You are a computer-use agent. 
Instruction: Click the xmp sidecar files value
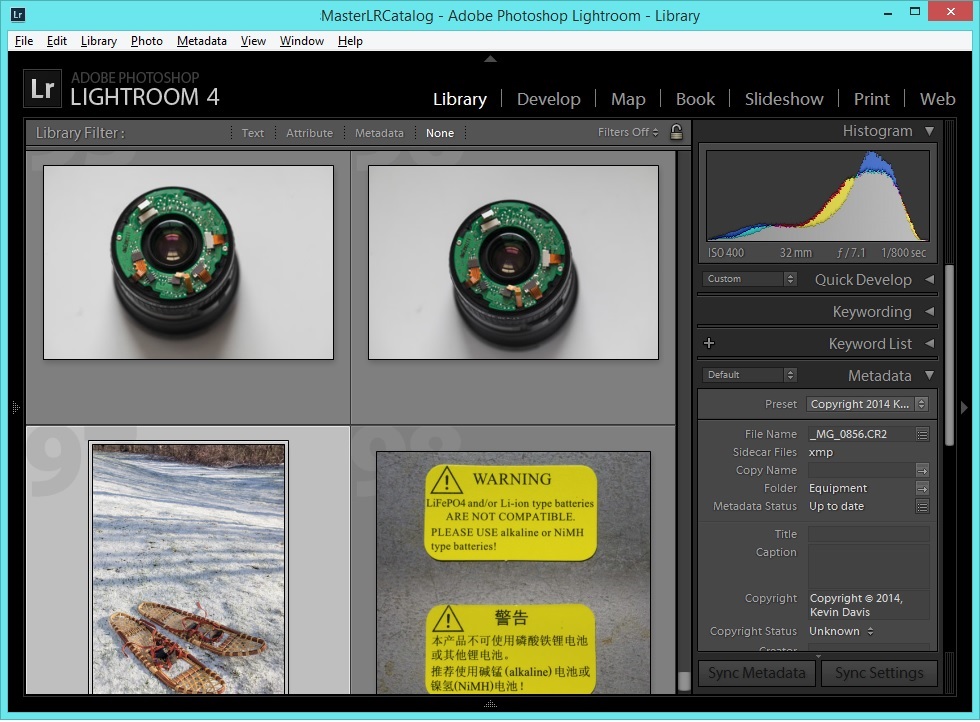click(821, 452)
